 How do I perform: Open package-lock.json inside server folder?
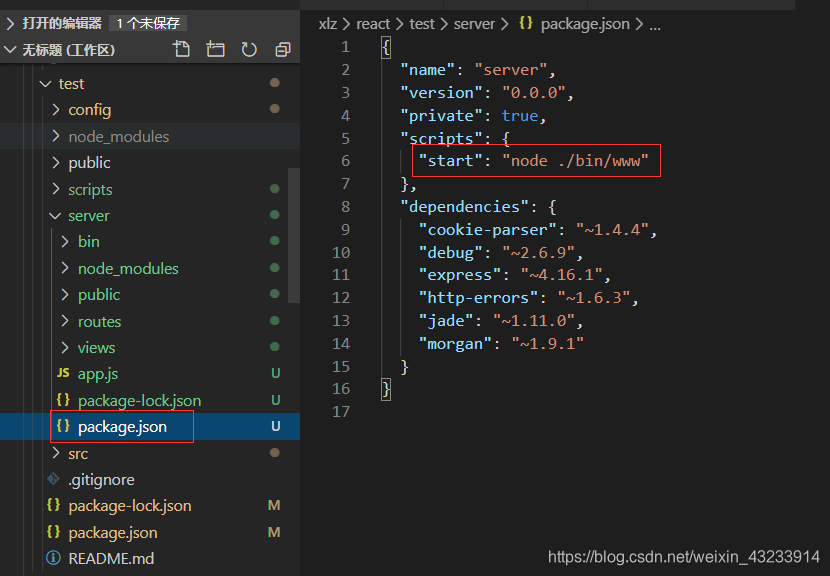click(139, 401)
